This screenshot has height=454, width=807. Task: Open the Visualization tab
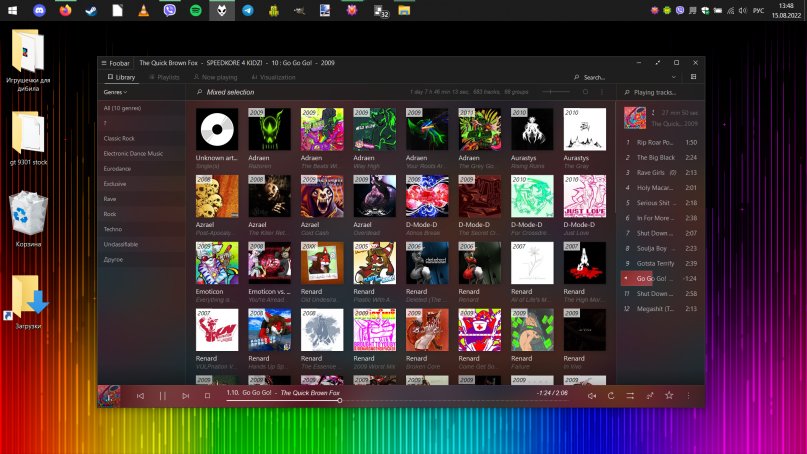pos(273,77)
